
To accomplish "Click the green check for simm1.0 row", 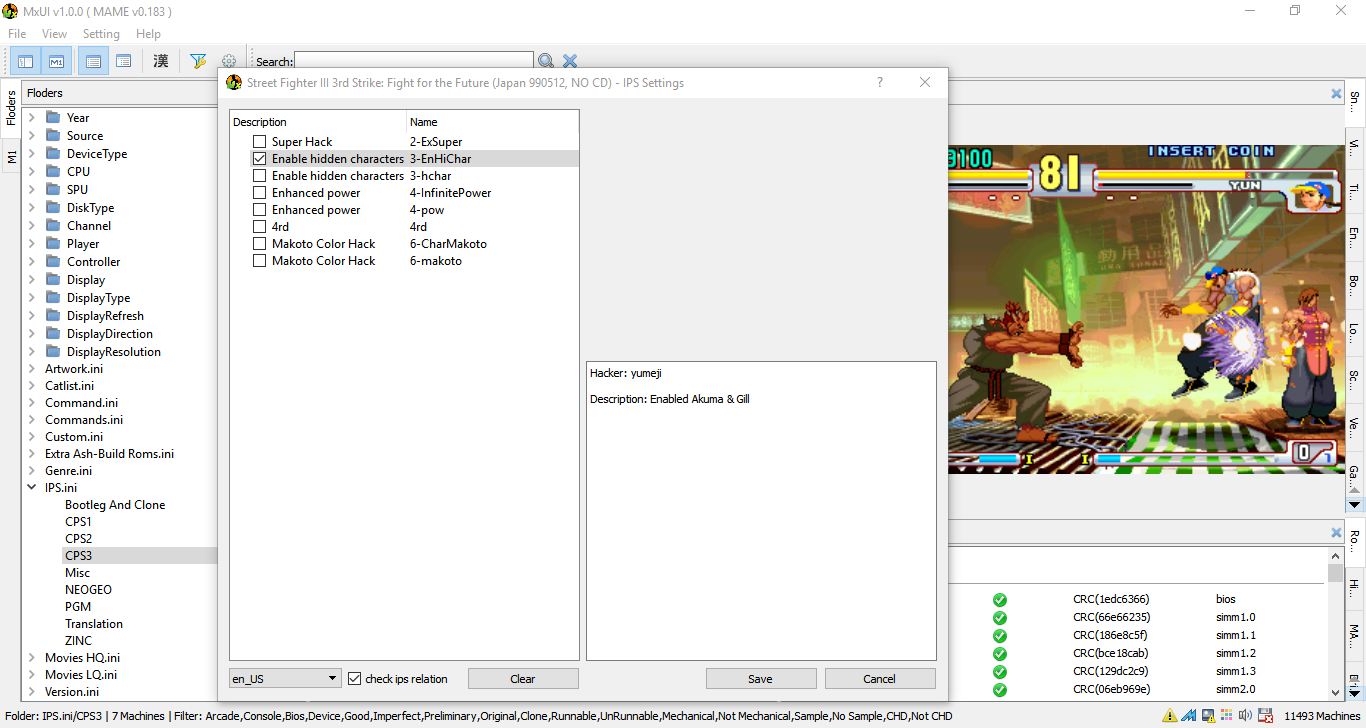I will (1000, 618).
